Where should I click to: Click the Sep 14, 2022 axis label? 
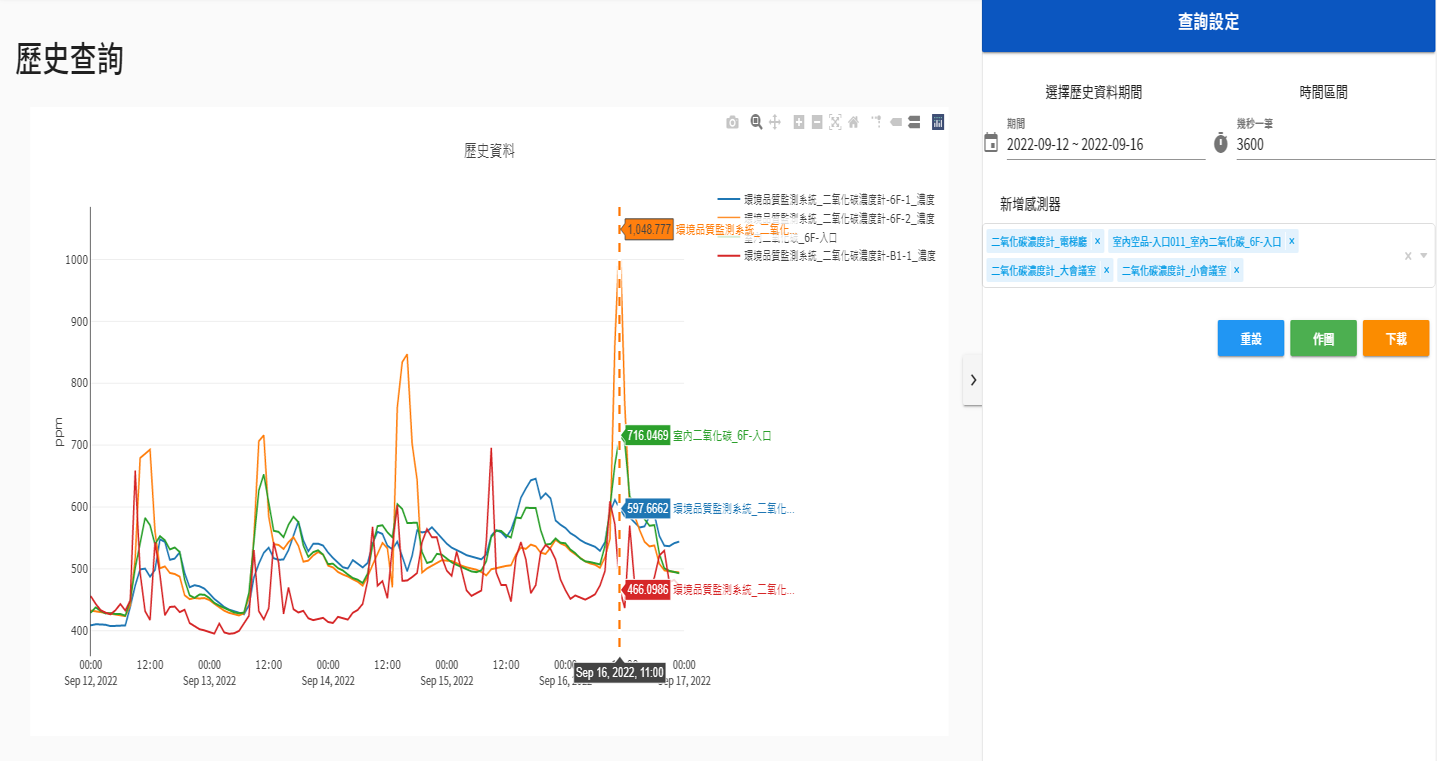tap(328, 681)
